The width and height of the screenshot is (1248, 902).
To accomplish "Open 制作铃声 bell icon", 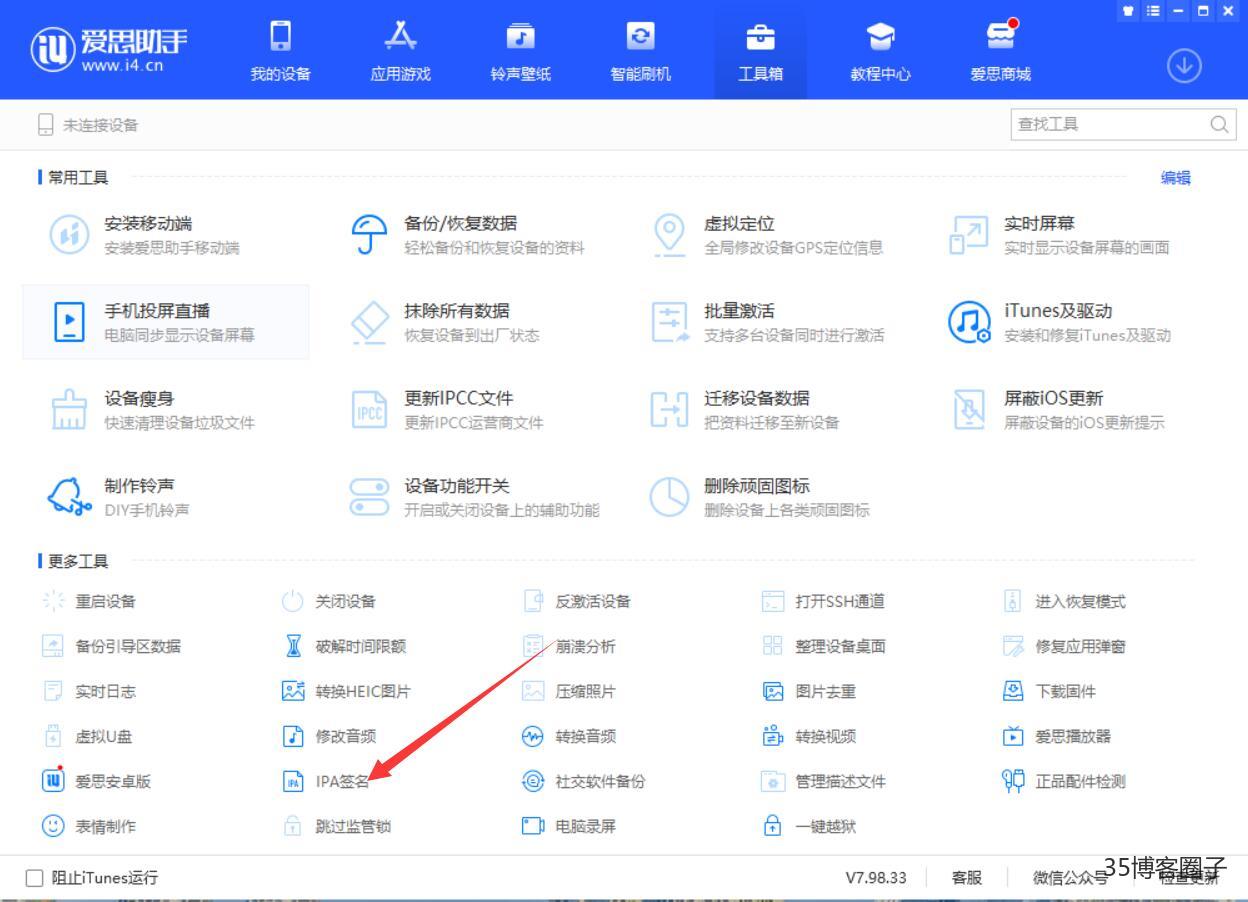I will pos(69,496).
